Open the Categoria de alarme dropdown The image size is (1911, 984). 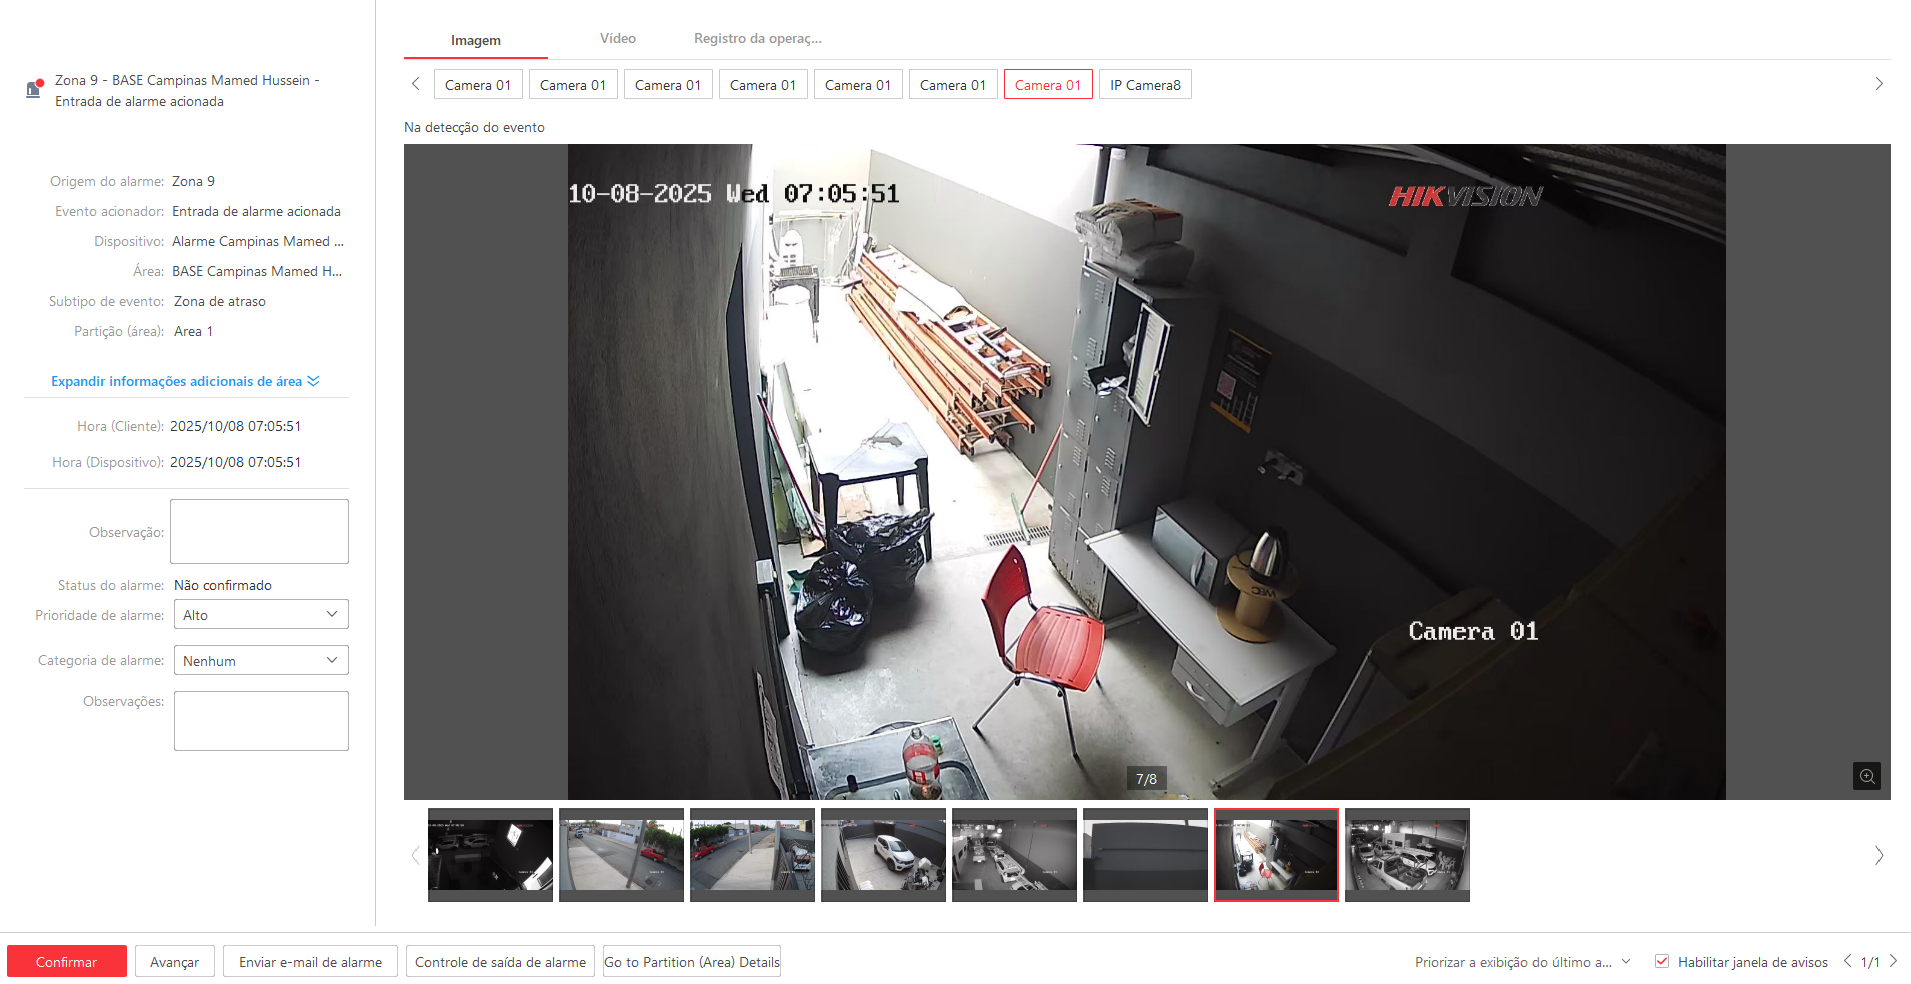(261, 660)
